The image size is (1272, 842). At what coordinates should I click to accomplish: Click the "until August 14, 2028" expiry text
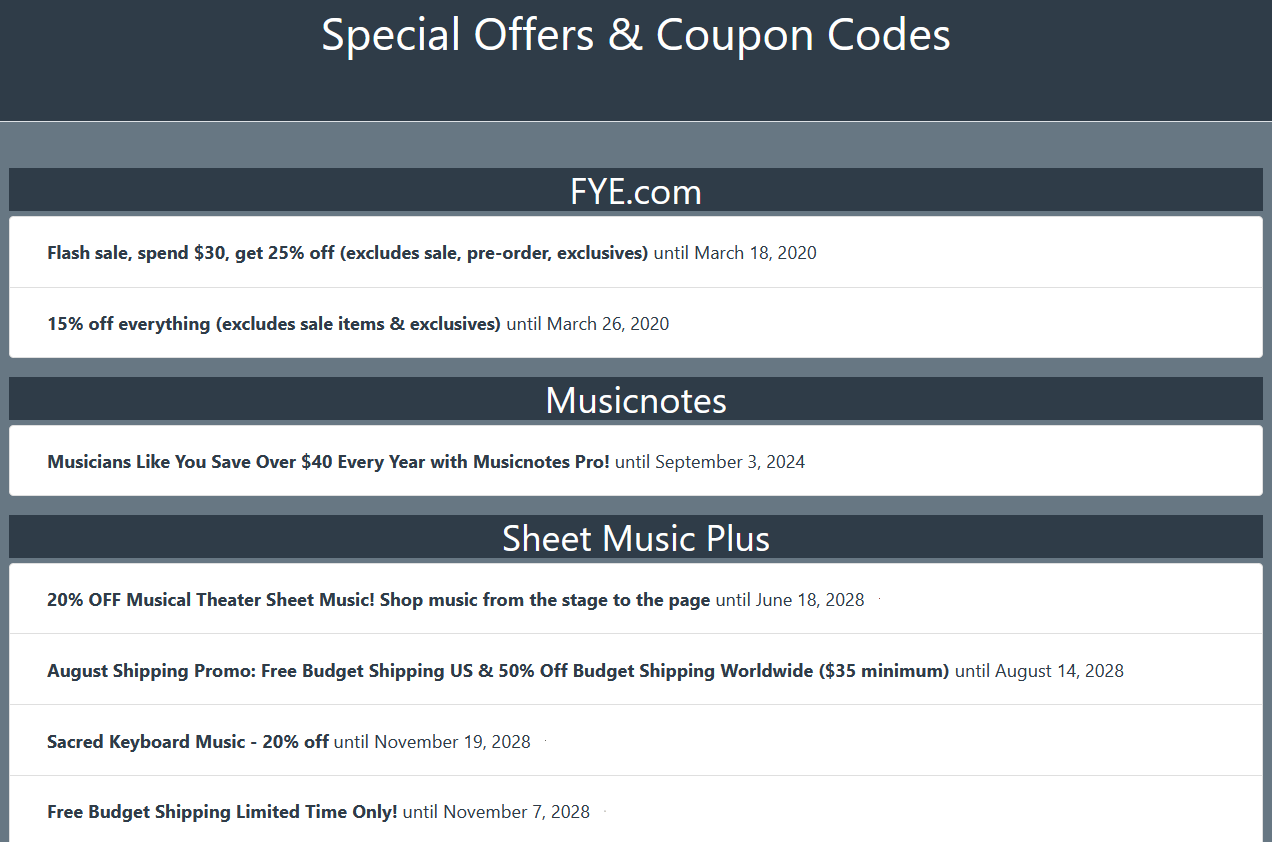[1039, 671]
